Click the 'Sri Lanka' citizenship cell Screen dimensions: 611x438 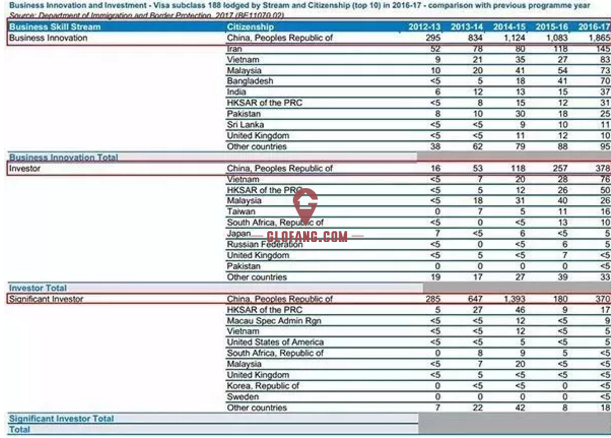click(245, 125)
